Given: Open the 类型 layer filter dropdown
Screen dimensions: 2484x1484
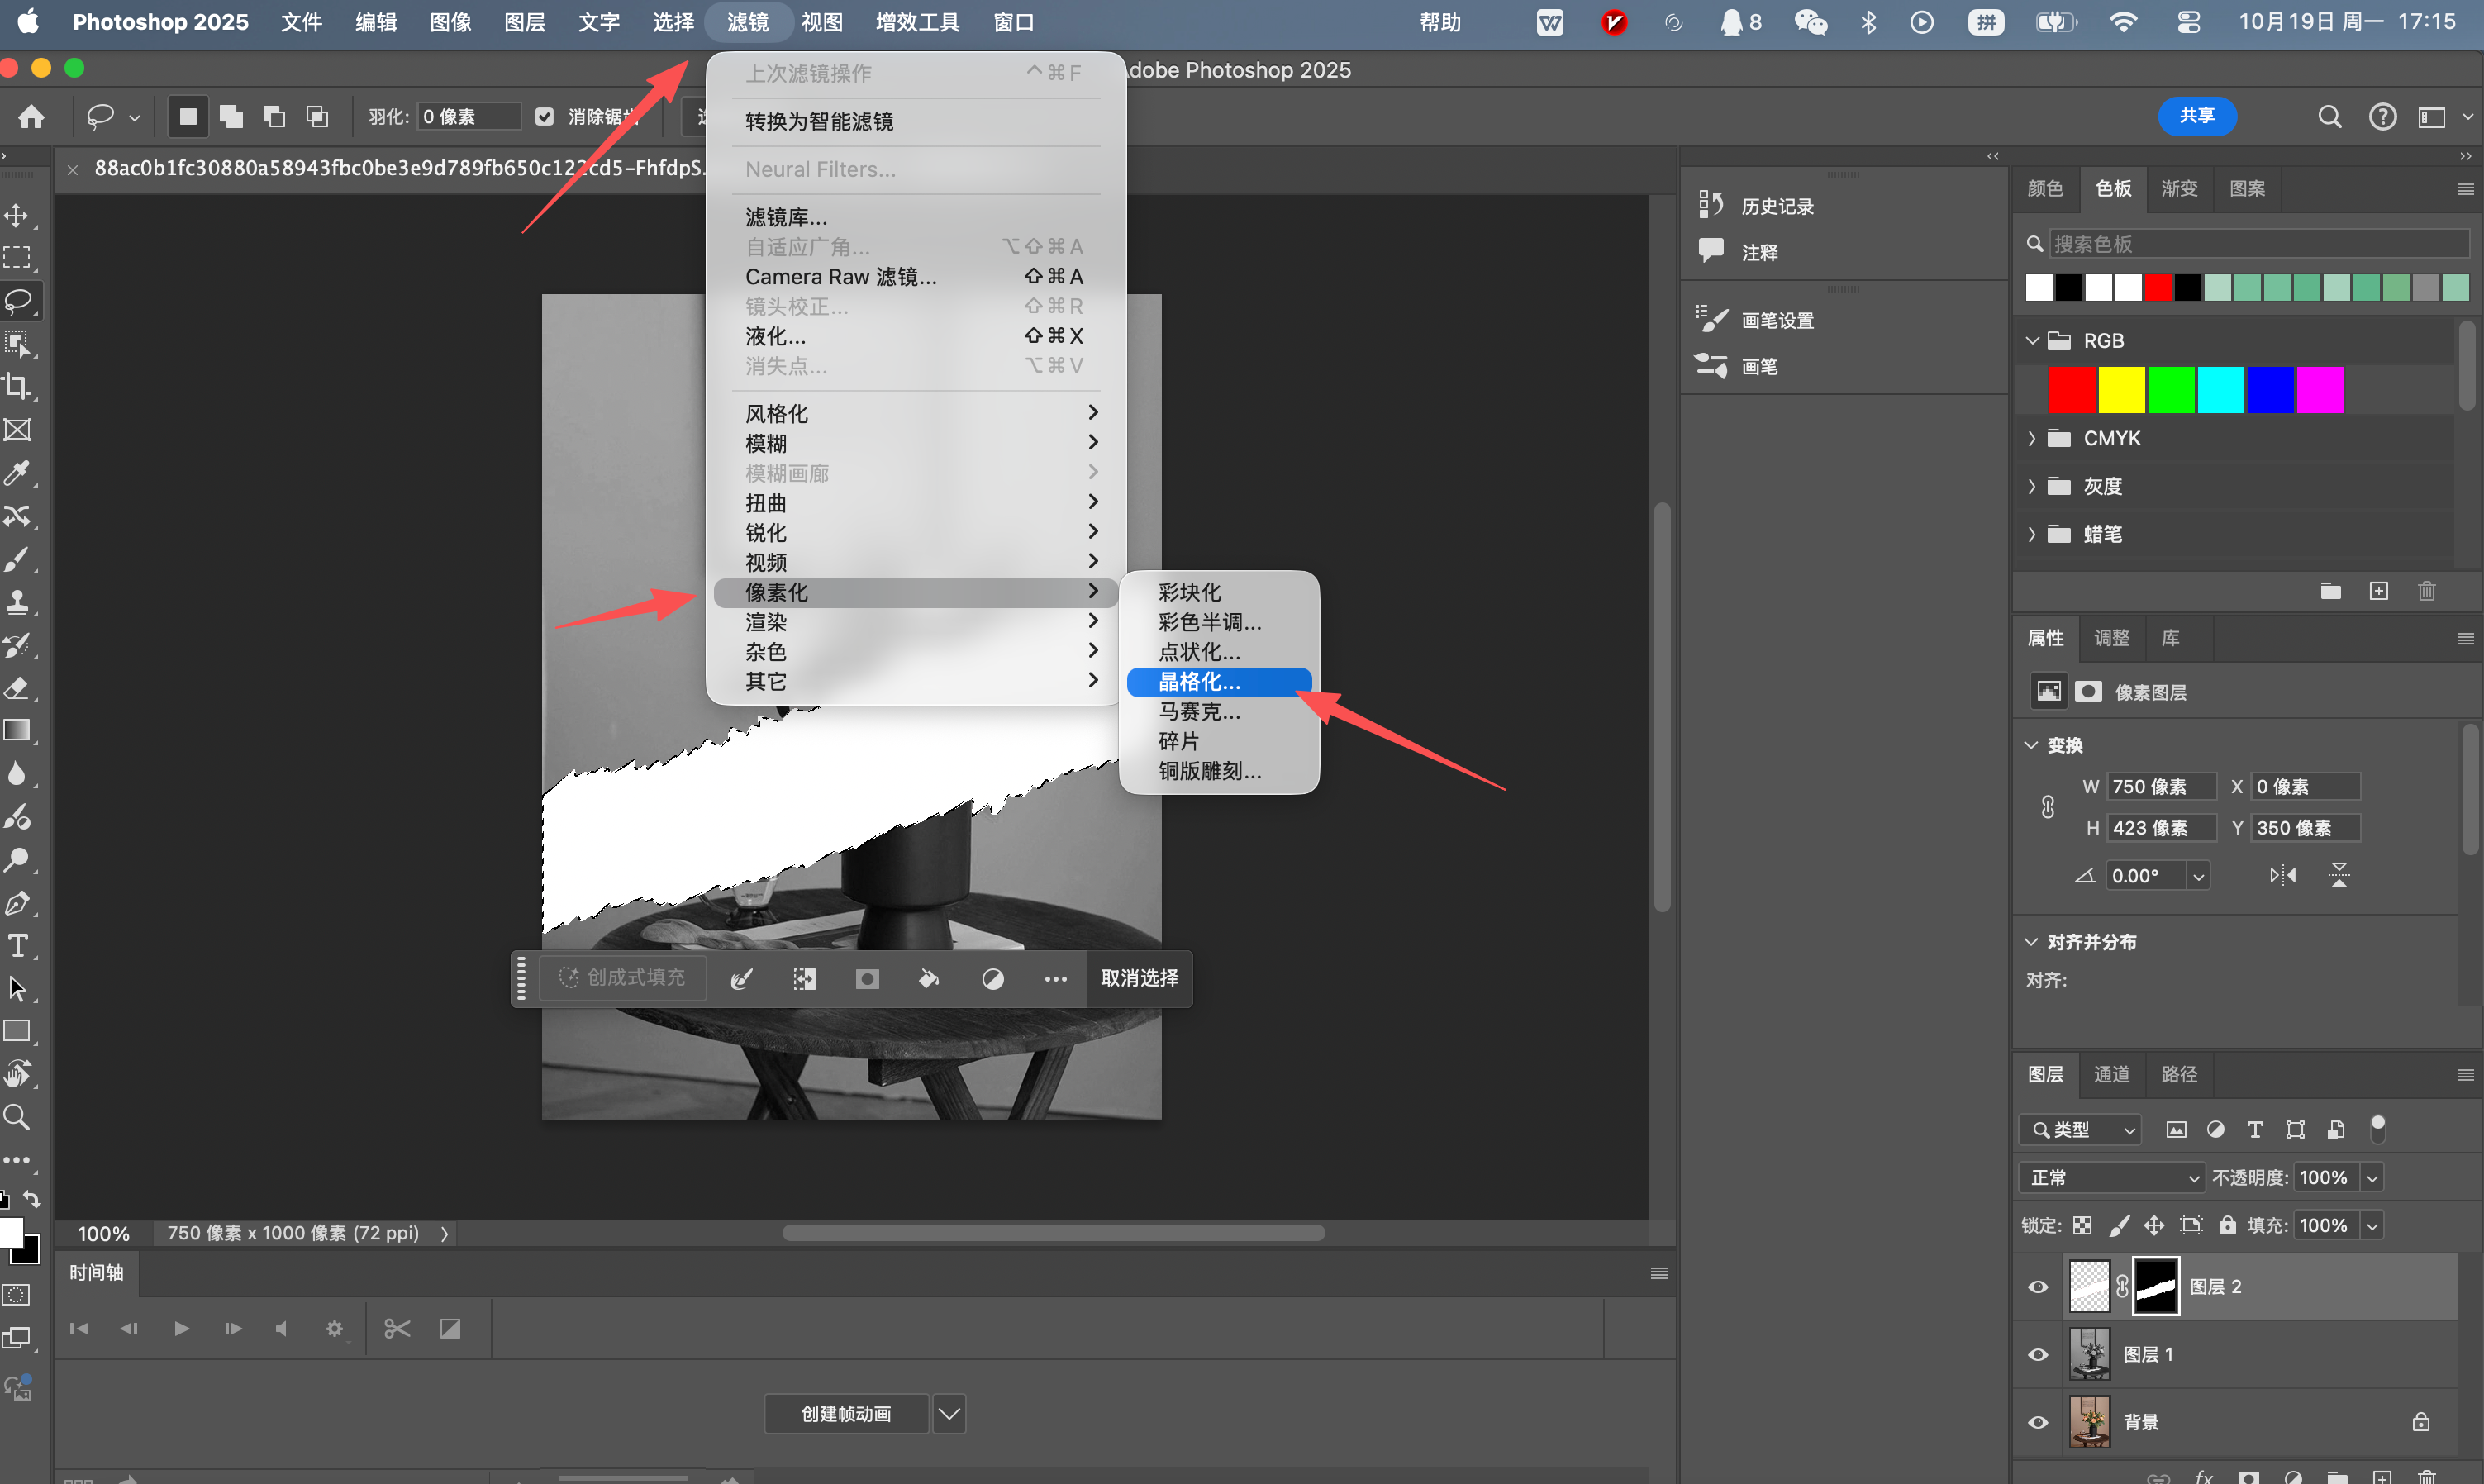Looking at the screenshot, I should point(2080,1130).
